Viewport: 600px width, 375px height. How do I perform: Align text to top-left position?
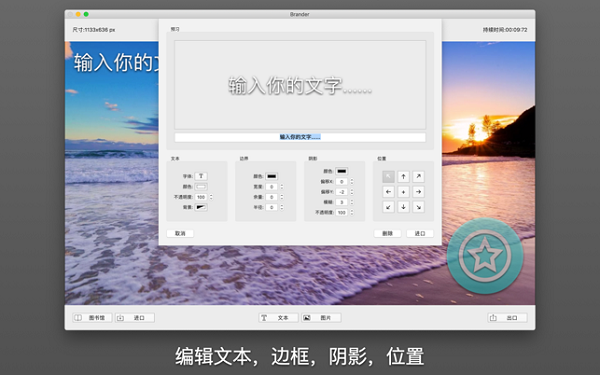click(388, 176)
